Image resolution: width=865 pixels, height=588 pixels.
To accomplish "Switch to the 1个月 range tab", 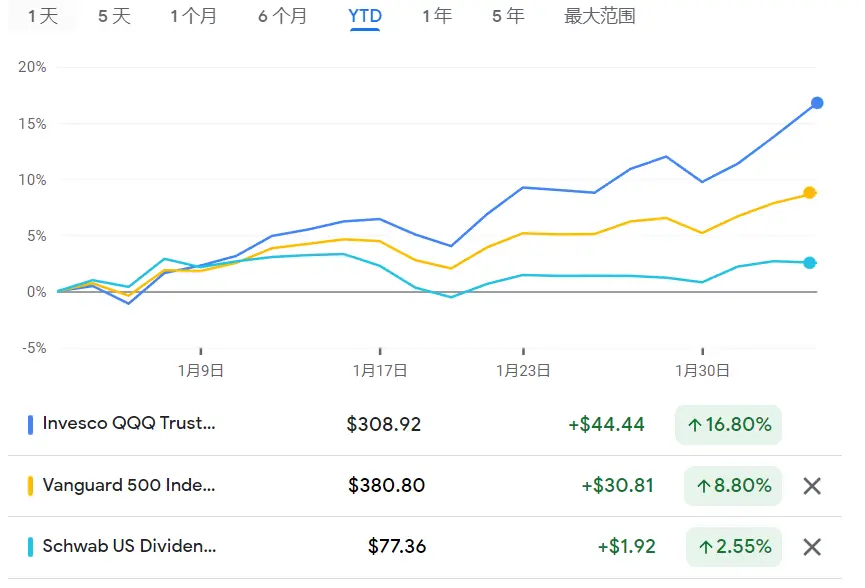I will [x=193, y=16].
